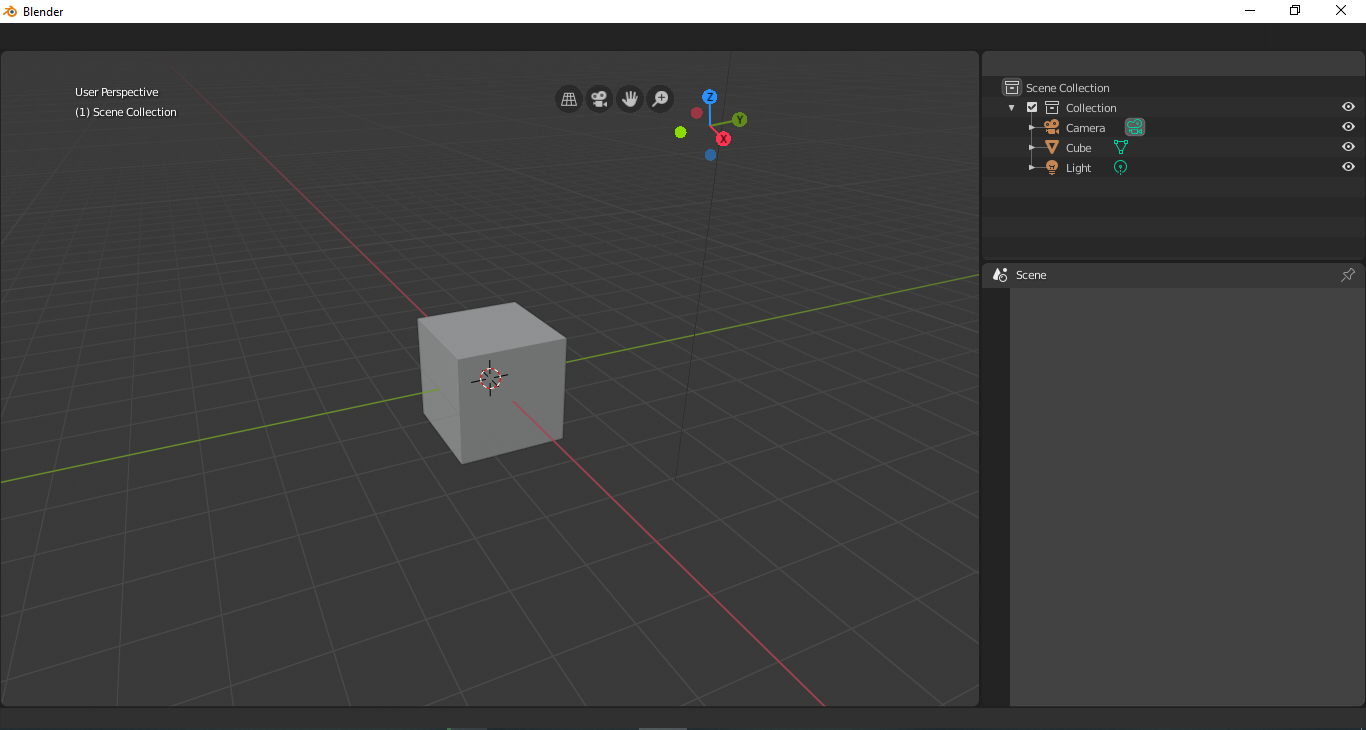Screen dimensions: 1366x730
Task: Hide the Camera using its eye icon
Action: click(1348, 127)
